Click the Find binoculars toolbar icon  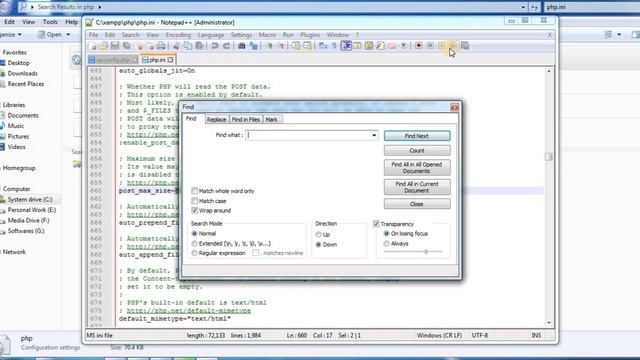point(242,46)
